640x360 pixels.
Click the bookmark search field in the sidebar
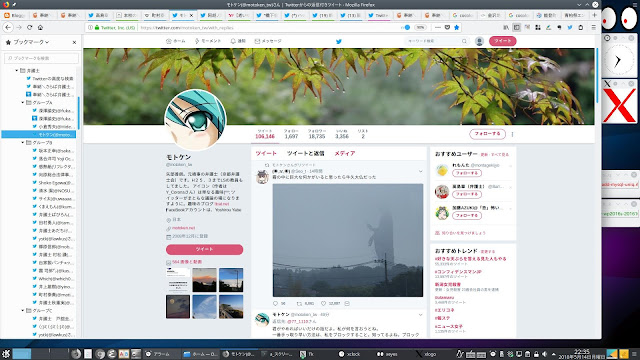41,58
